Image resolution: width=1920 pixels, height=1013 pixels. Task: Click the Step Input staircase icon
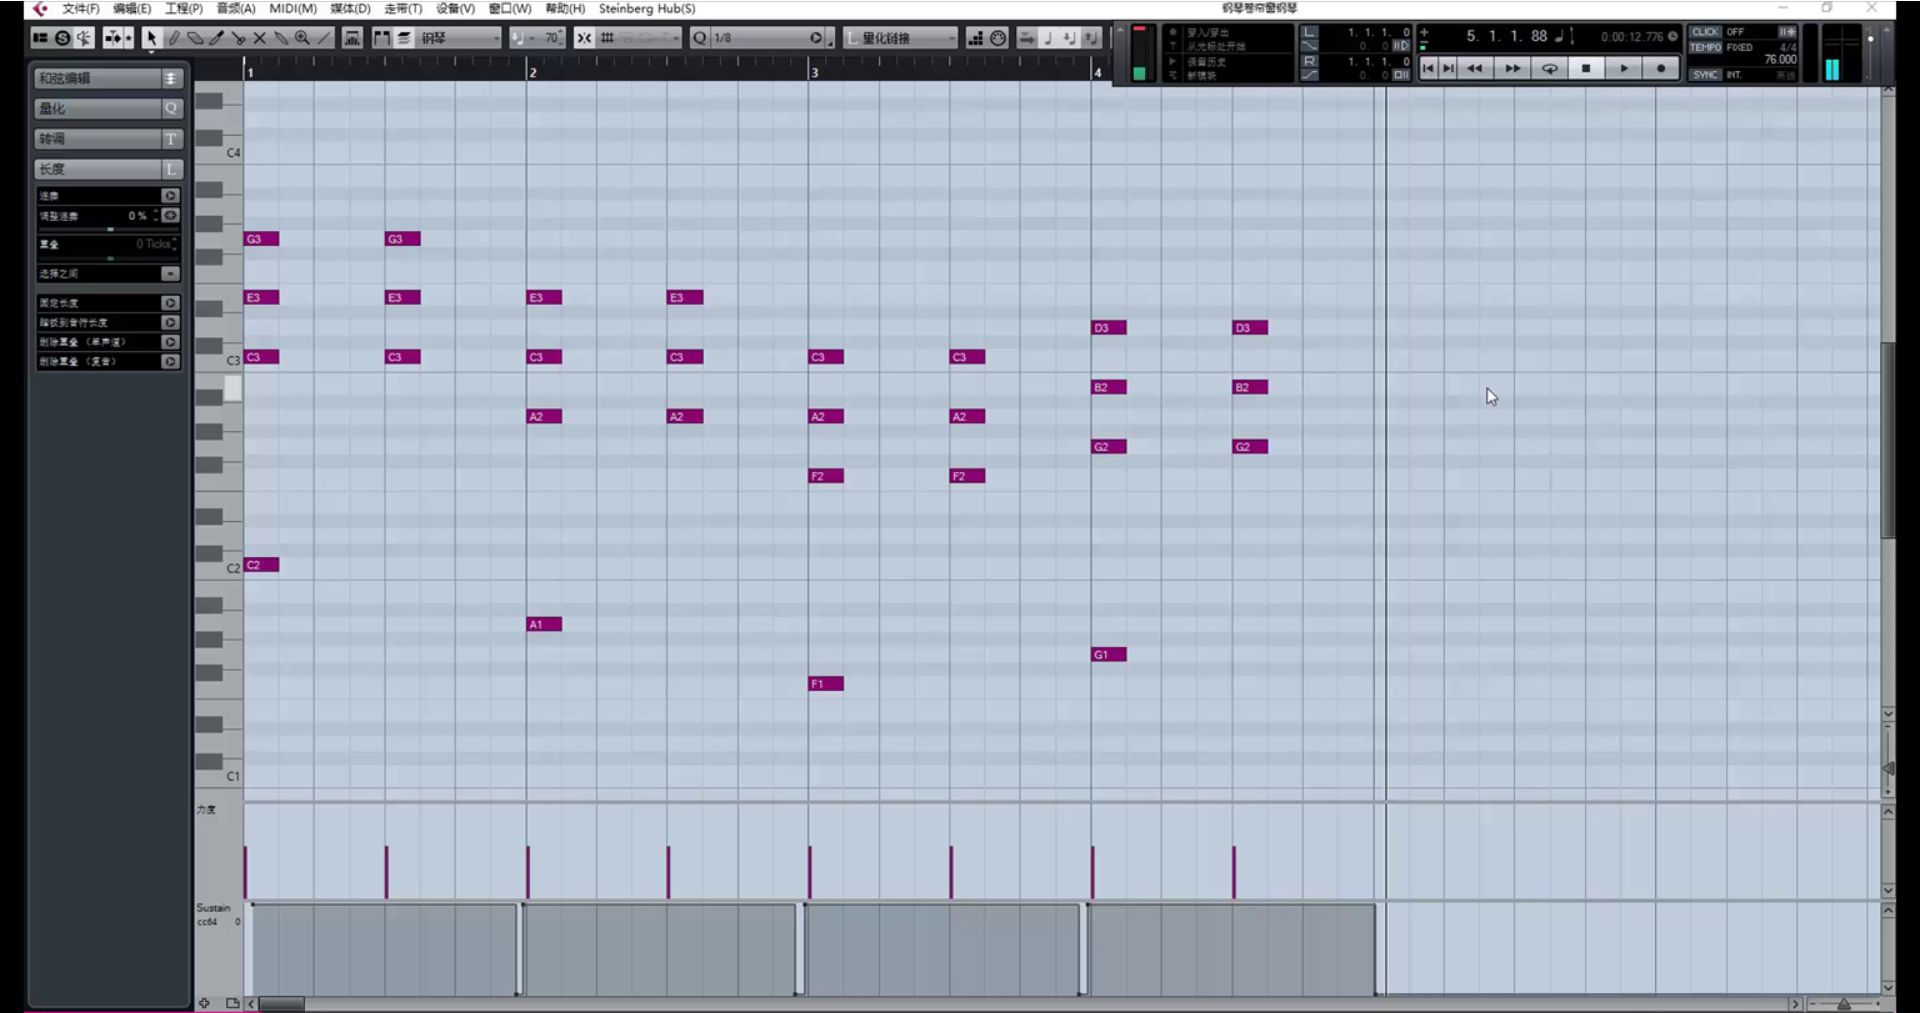point(976,38)
